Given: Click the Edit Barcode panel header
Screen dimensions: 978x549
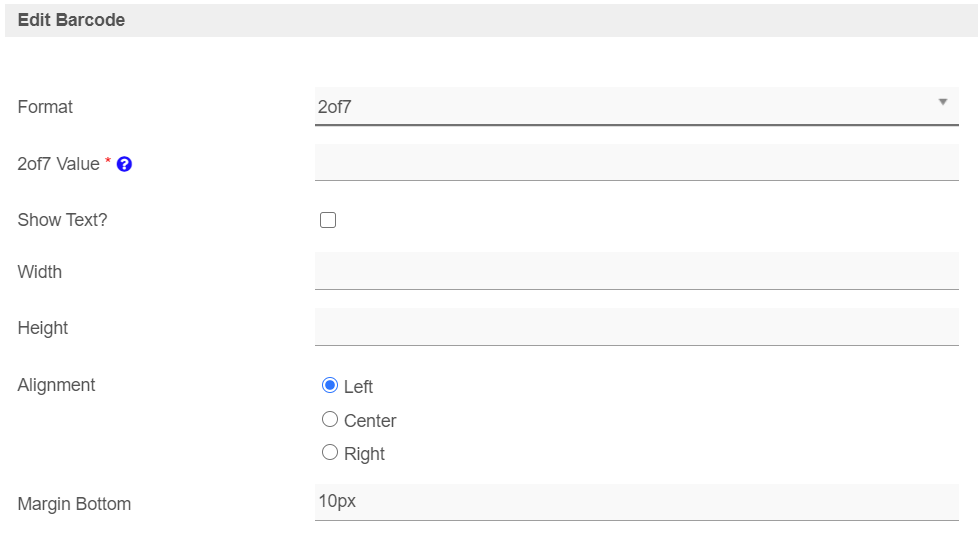Looking at the screenshot, I should (x=71, y=20).
